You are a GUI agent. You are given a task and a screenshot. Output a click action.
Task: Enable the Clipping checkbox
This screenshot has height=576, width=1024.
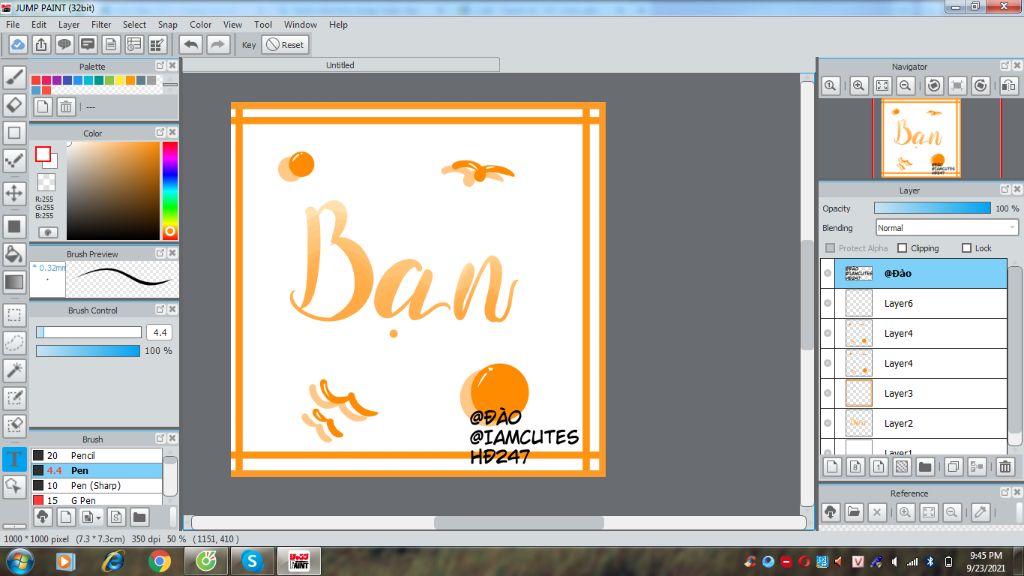(902, 248)
